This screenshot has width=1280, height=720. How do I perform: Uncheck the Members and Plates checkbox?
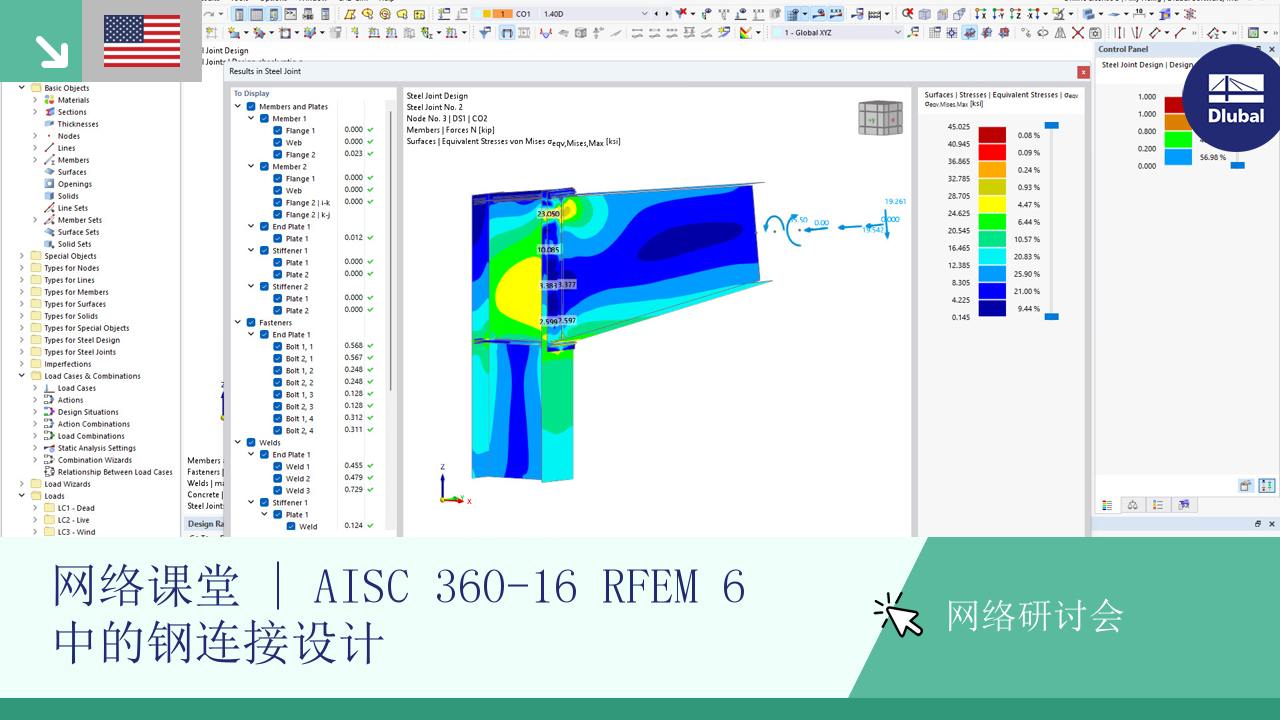click(x=251, y=107)
